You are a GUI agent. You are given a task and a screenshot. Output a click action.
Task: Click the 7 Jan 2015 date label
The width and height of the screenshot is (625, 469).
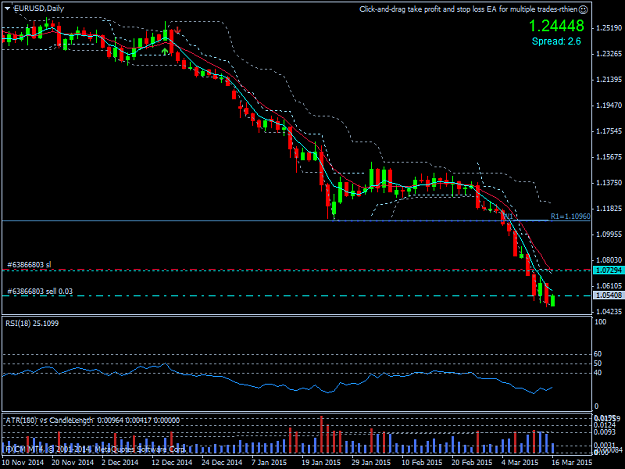click(269, 462)
